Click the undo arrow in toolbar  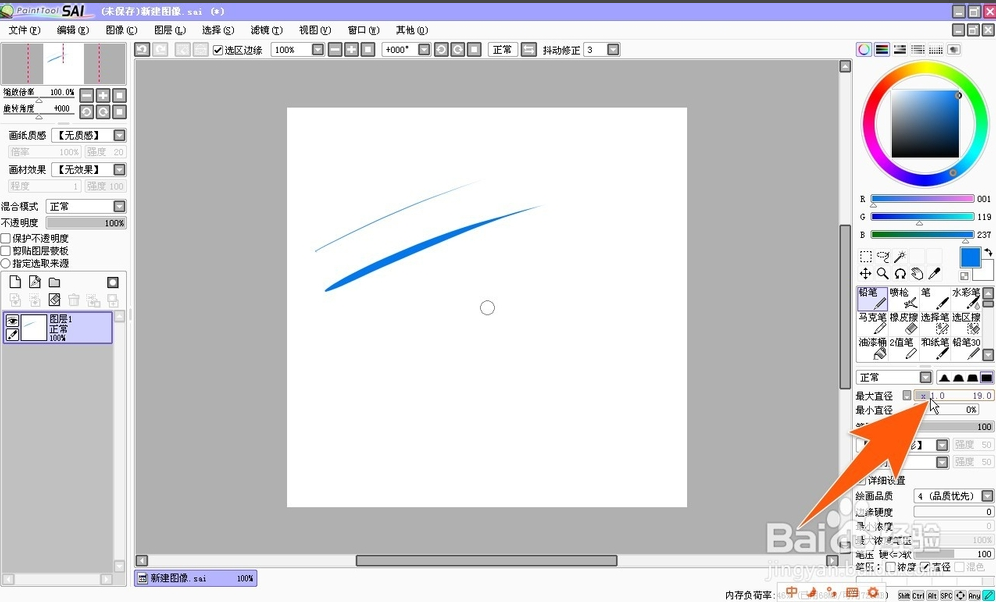143,50
